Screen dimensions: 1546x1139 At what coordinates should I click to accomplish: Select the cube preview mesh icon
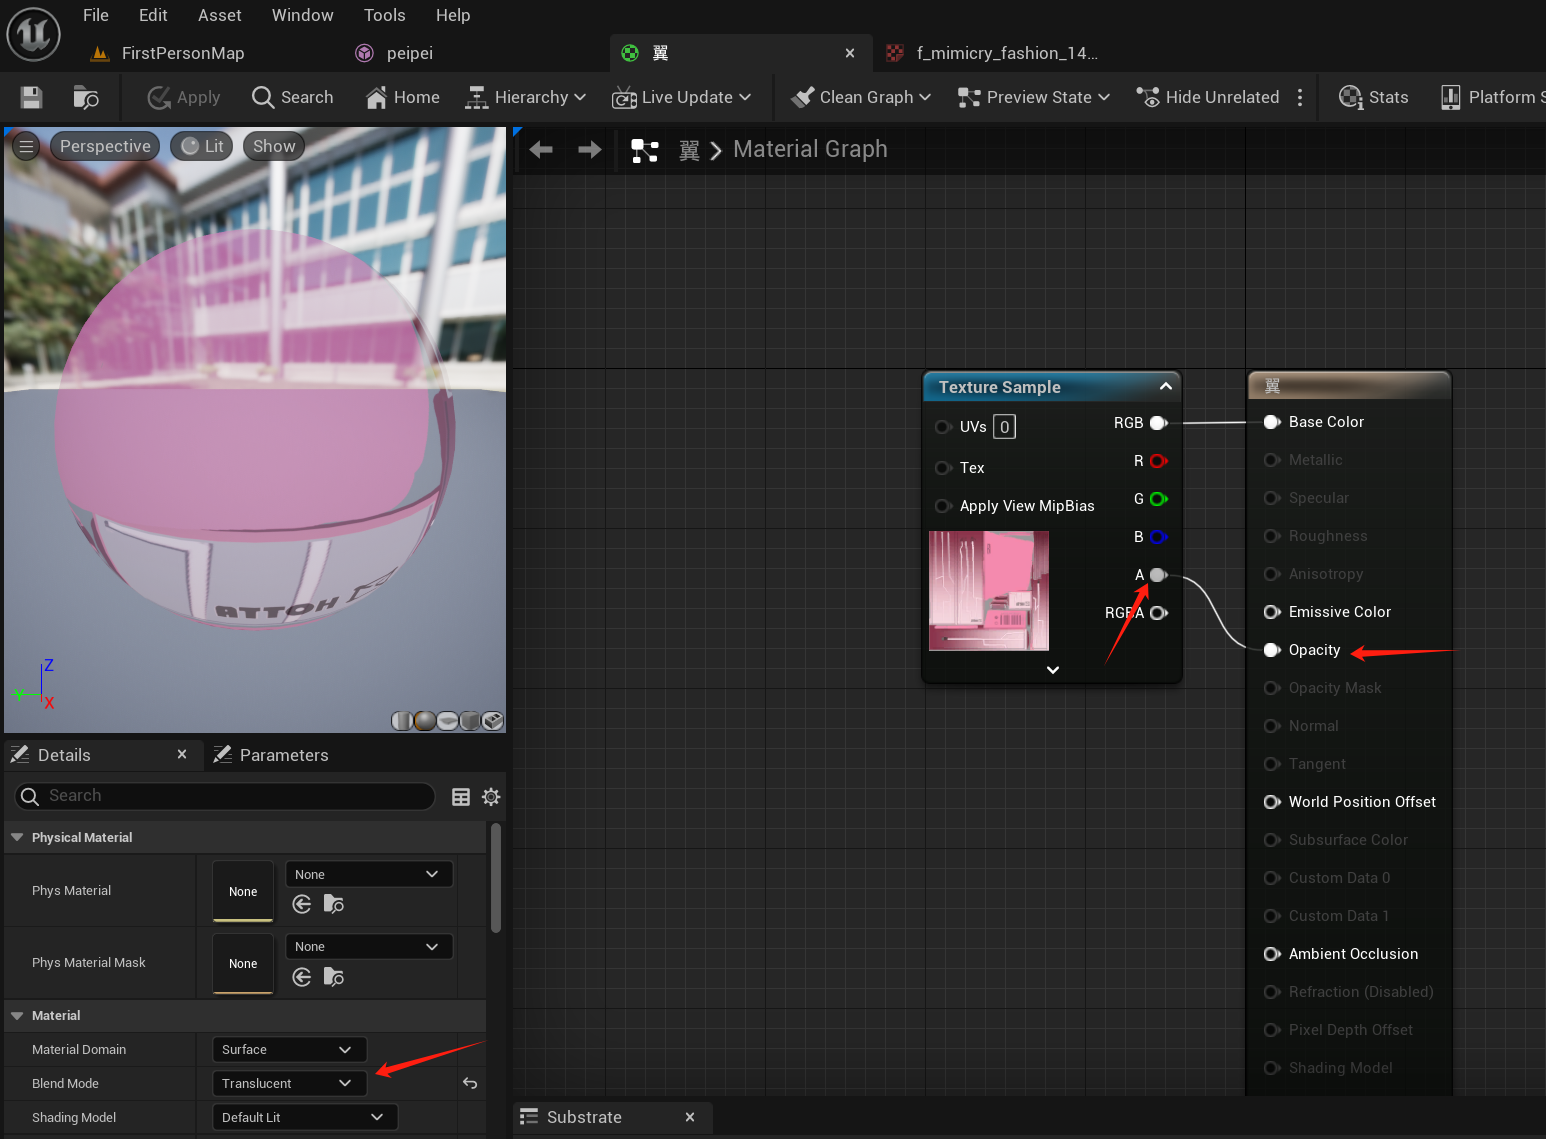click(x=469, y=721)
